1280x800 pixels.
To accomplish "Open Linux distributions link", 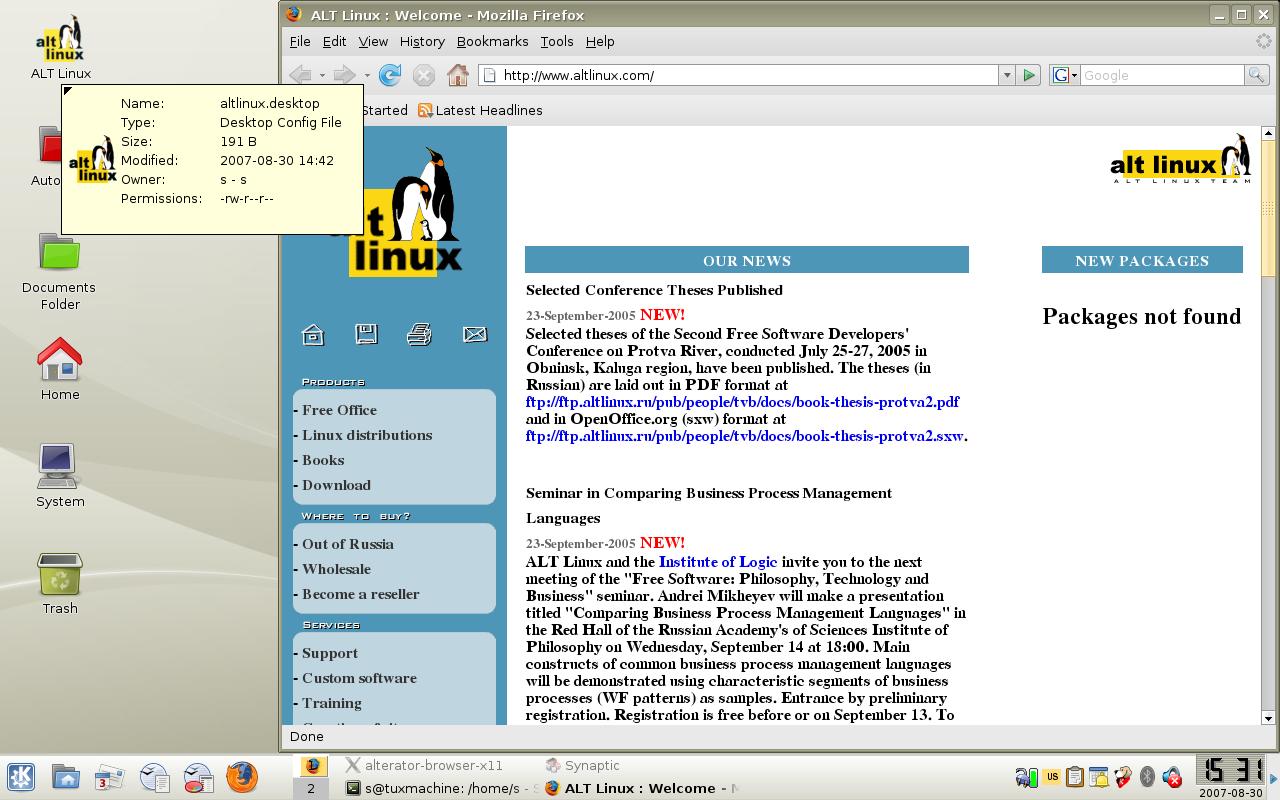I will pos(367,435).
